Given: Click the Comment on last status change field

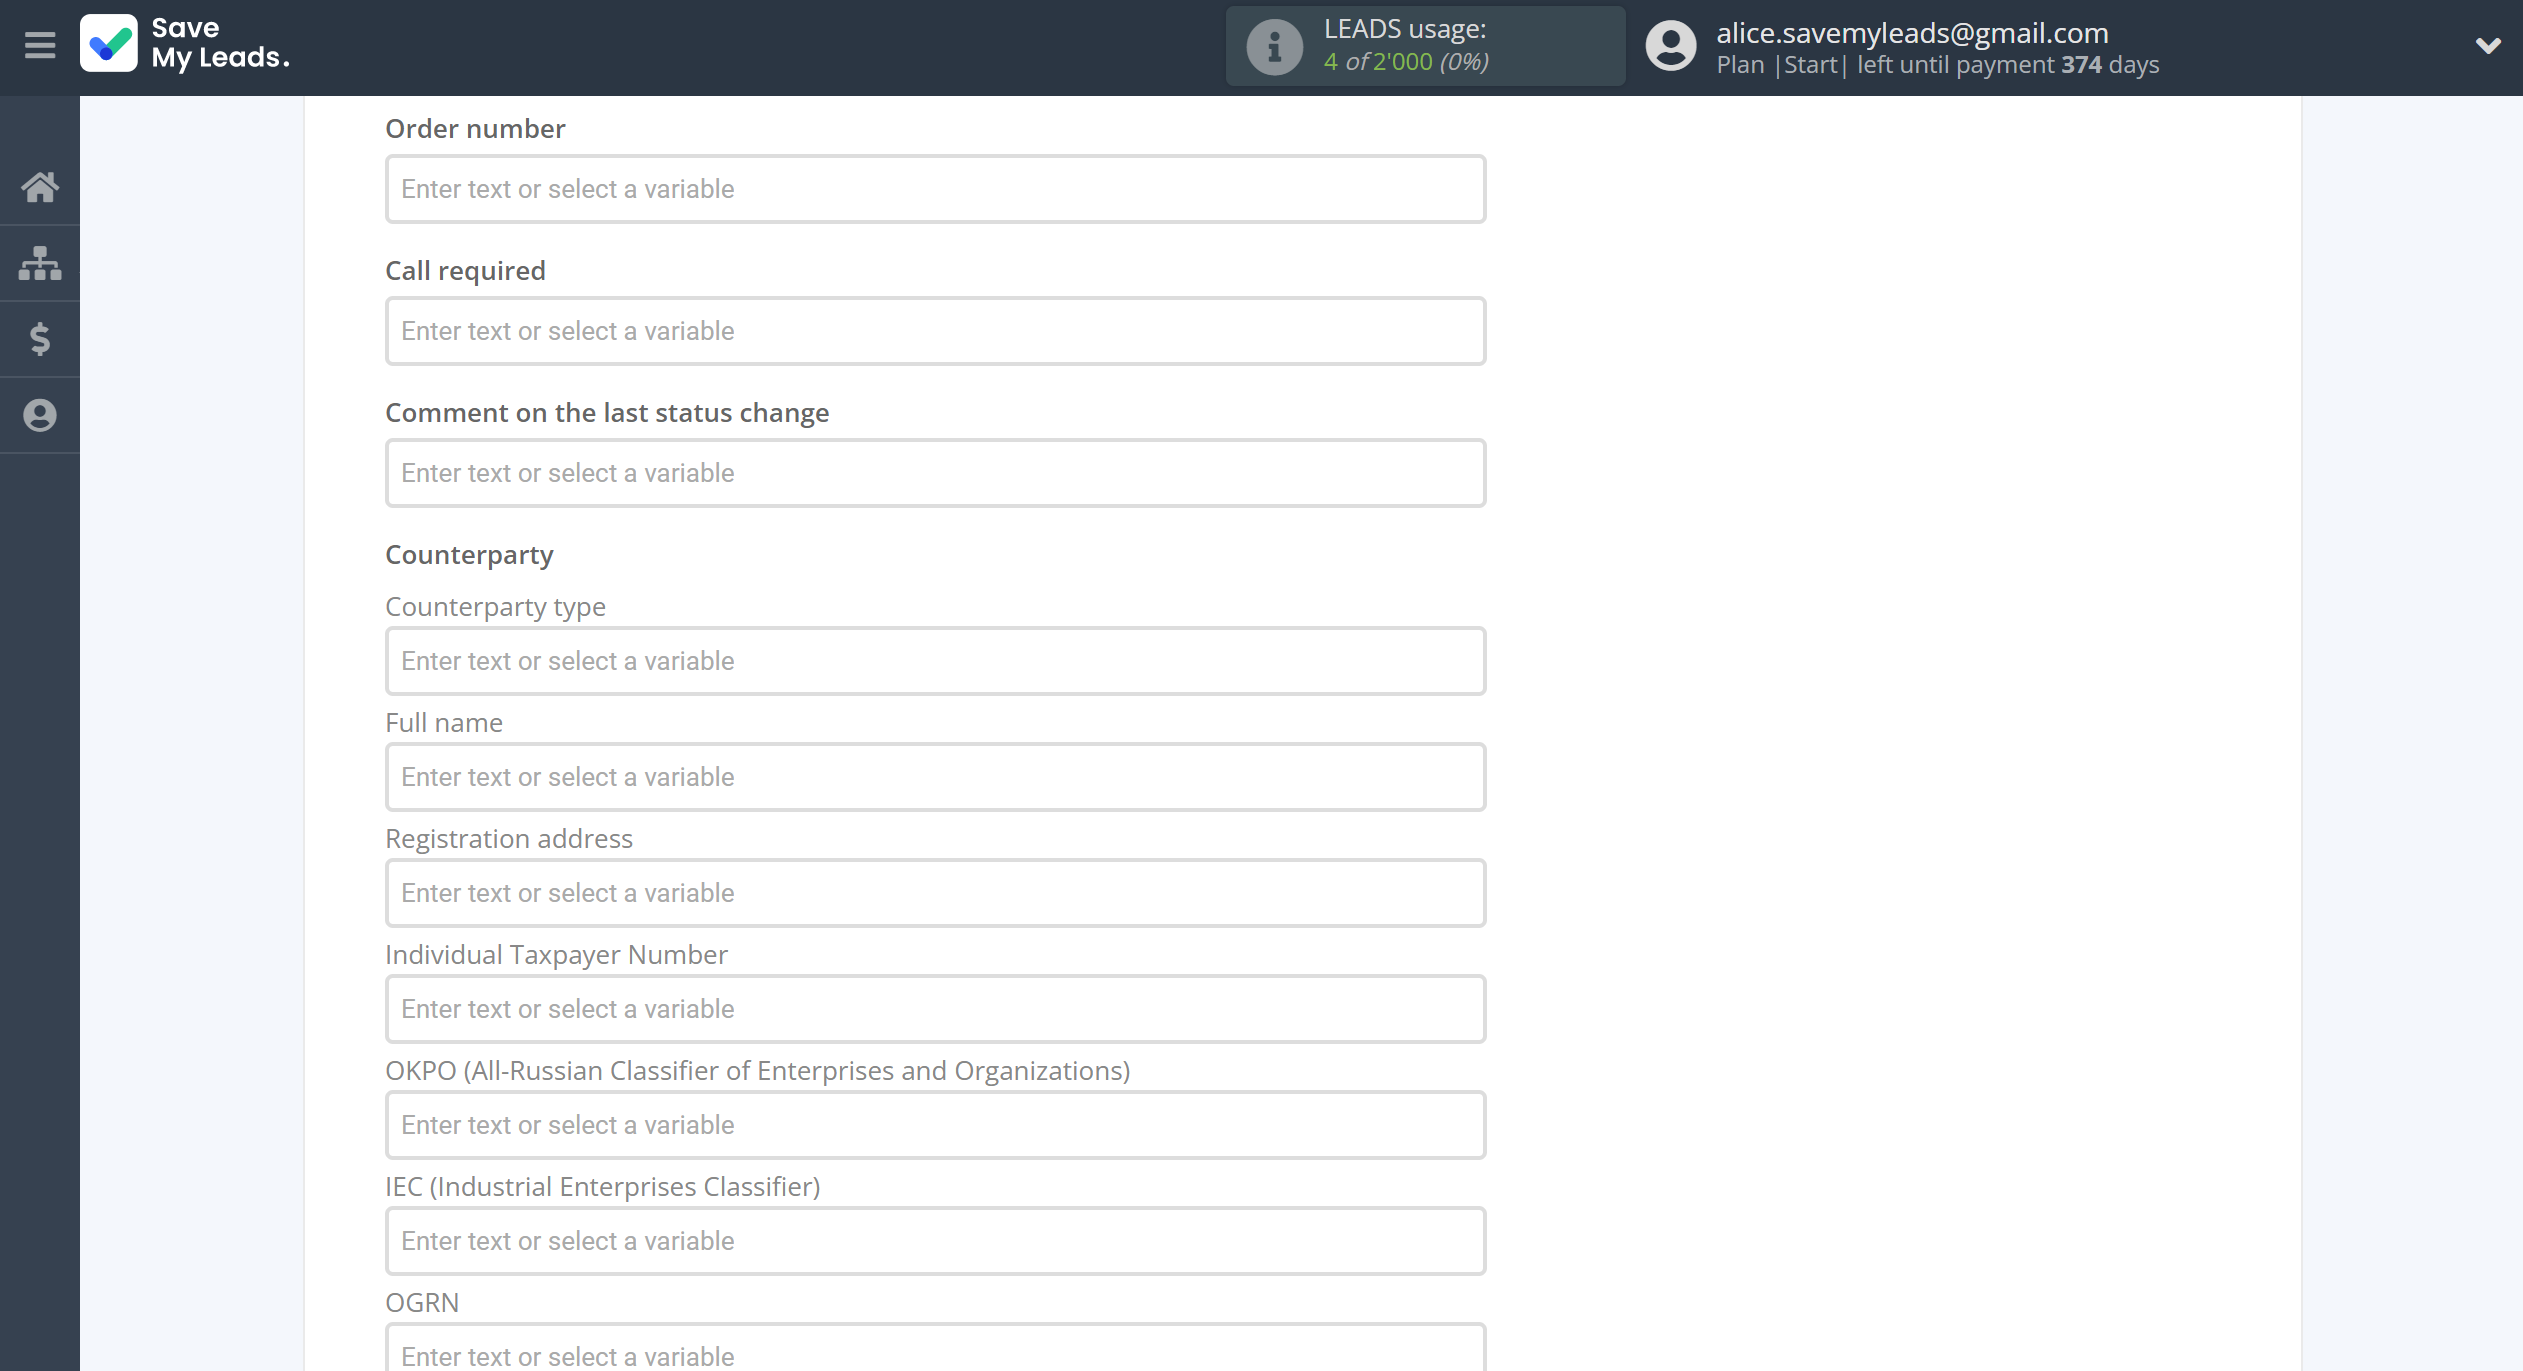Looking at the screenshot, I should click(935, 473).
